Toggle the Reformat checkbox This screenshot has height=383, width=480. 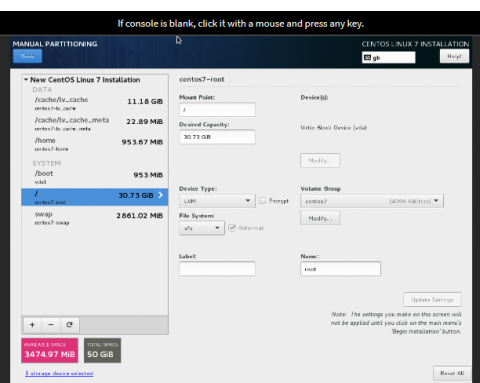(232, 228)
